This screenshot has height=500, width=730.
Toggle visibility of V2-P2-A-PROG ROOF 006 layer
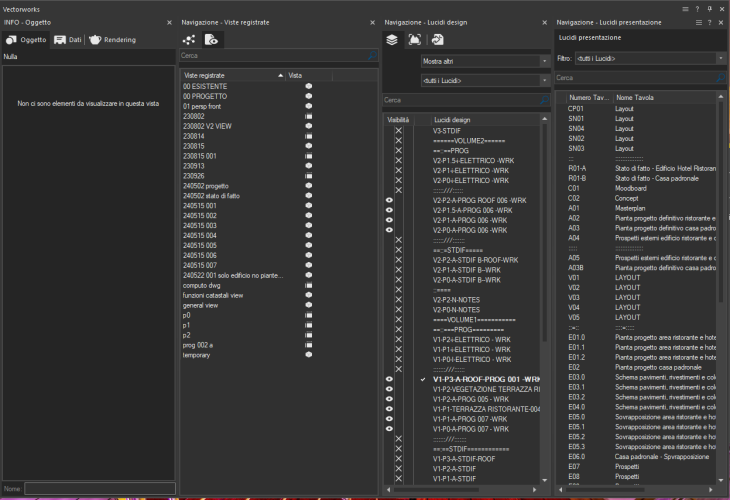click(x=389, y=200)
